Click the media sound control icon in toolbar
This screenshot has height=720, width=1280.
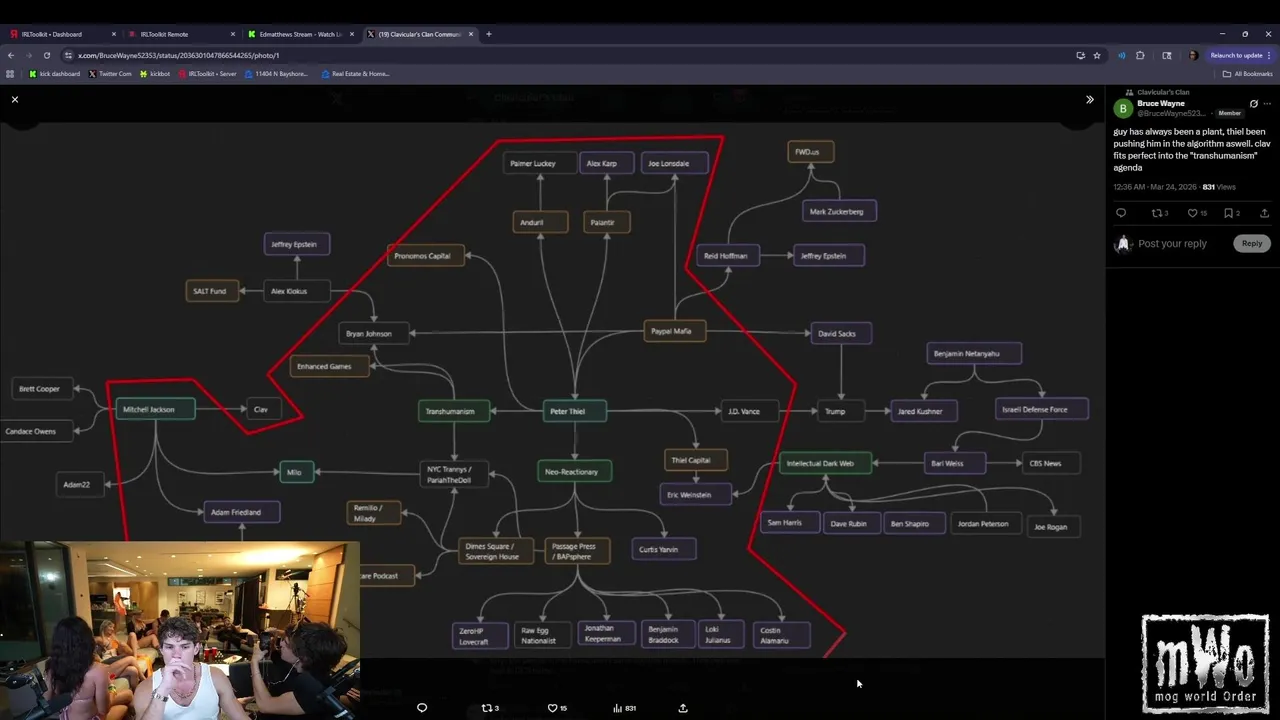click(1121, 55)
